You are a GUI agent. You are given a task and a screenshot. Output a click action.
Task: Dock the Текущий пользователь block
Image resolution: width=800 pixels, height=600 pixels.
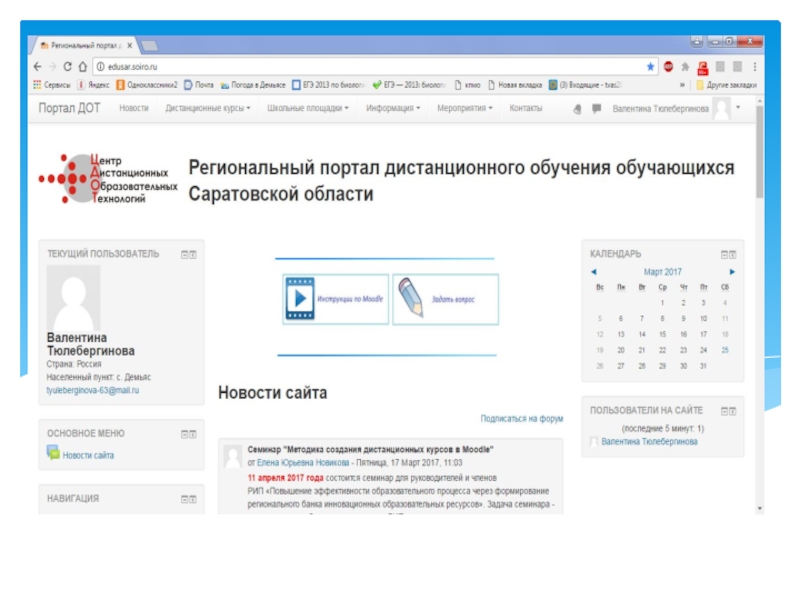click(x=193, y=255)
